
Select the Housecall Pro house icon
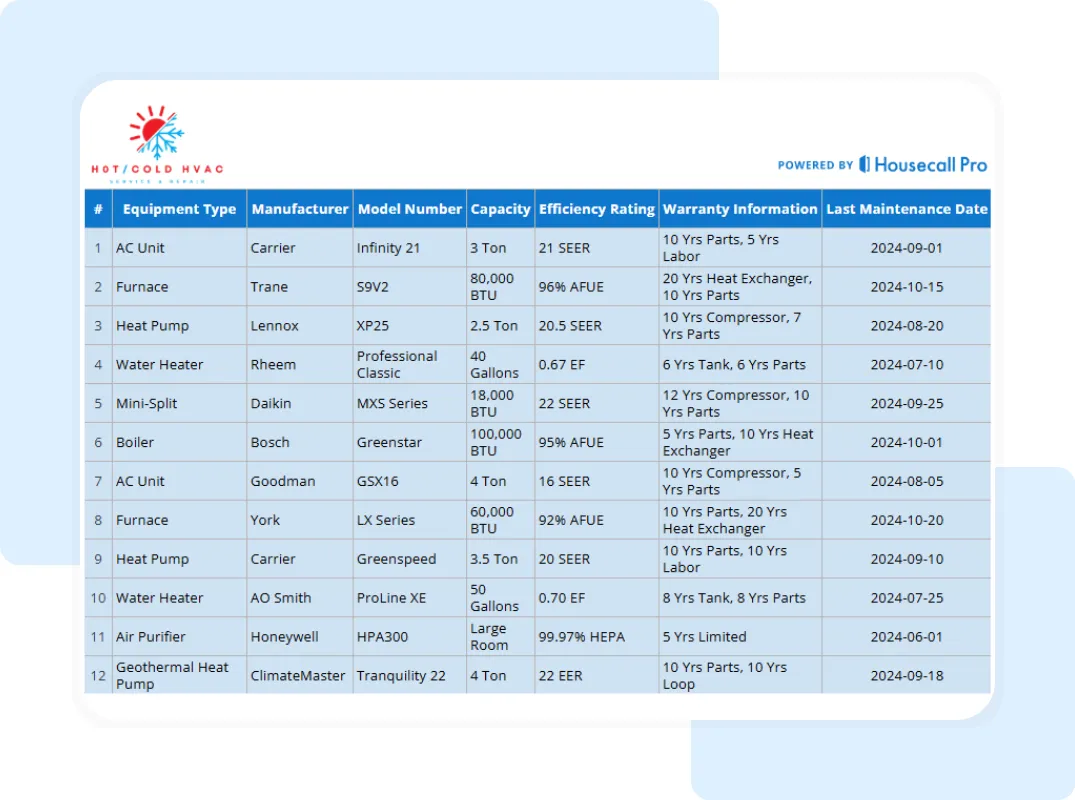[x=861, y=165]
